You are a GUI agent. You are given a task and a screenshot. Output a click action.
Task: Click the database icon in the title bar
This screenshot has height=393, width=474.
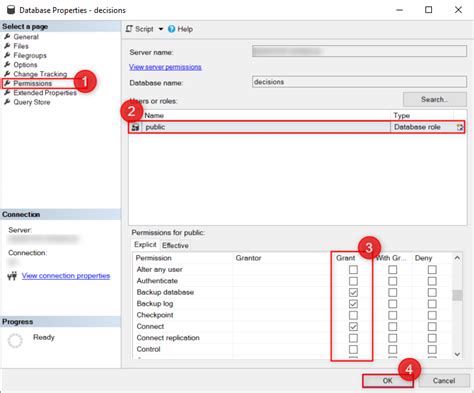click(11, 10)
